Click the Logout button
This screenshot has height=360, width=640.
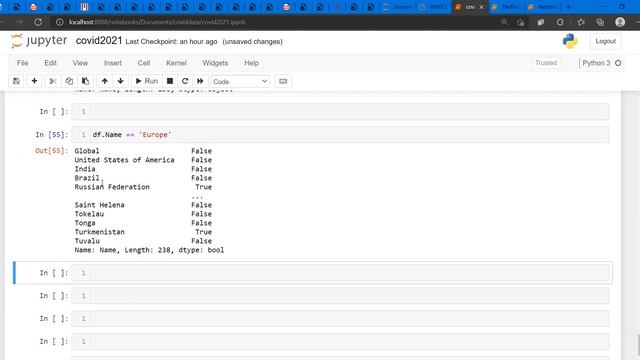tap(605, 41)
